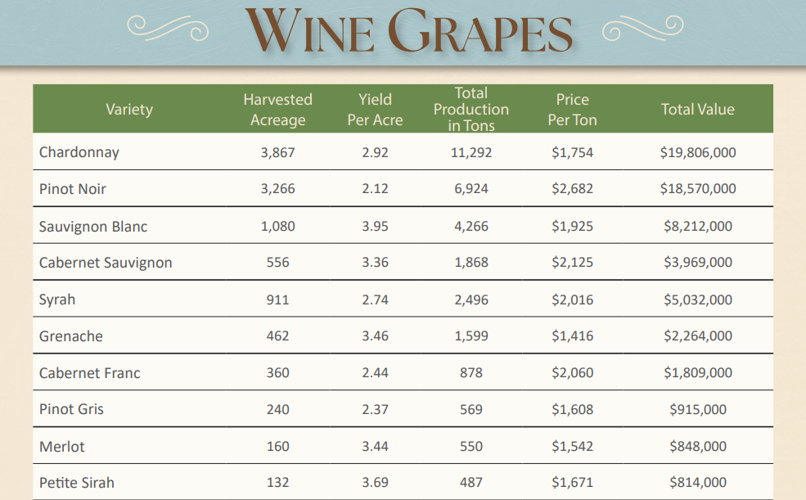
Task: Select Merlot's total value $848,000
Action: coord(697,446)
